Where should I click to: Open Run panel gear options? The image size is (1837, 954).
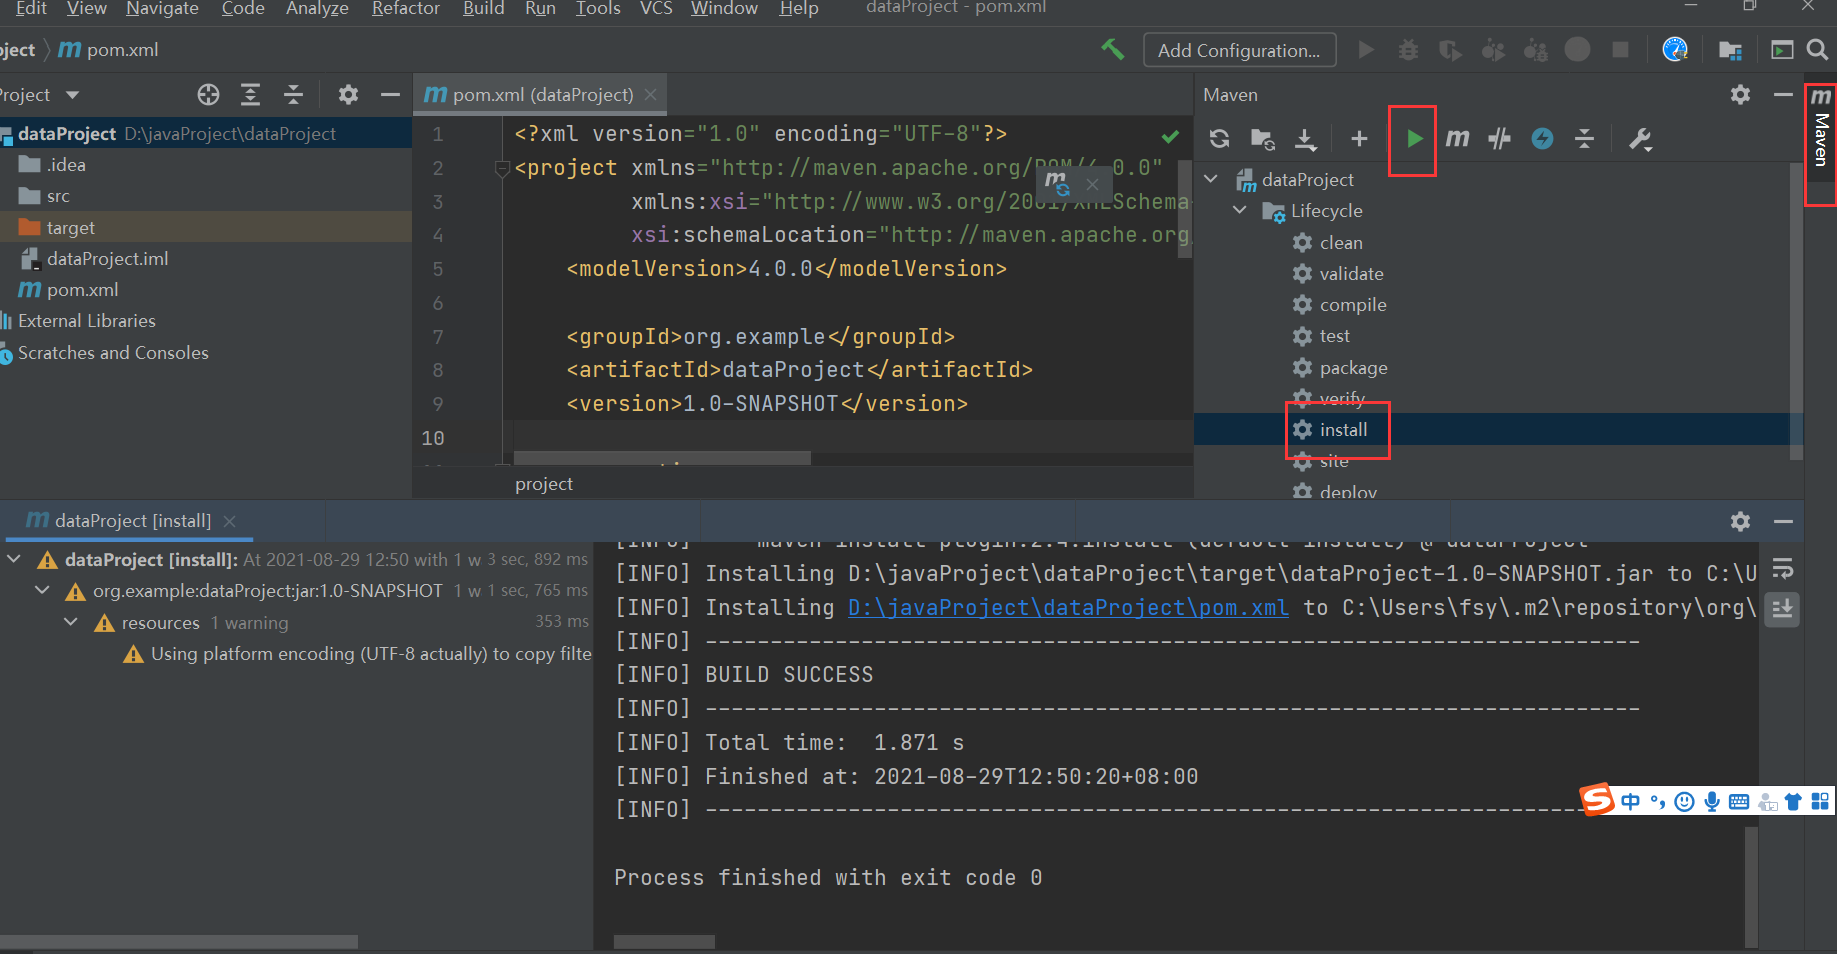click(1740, 521)
